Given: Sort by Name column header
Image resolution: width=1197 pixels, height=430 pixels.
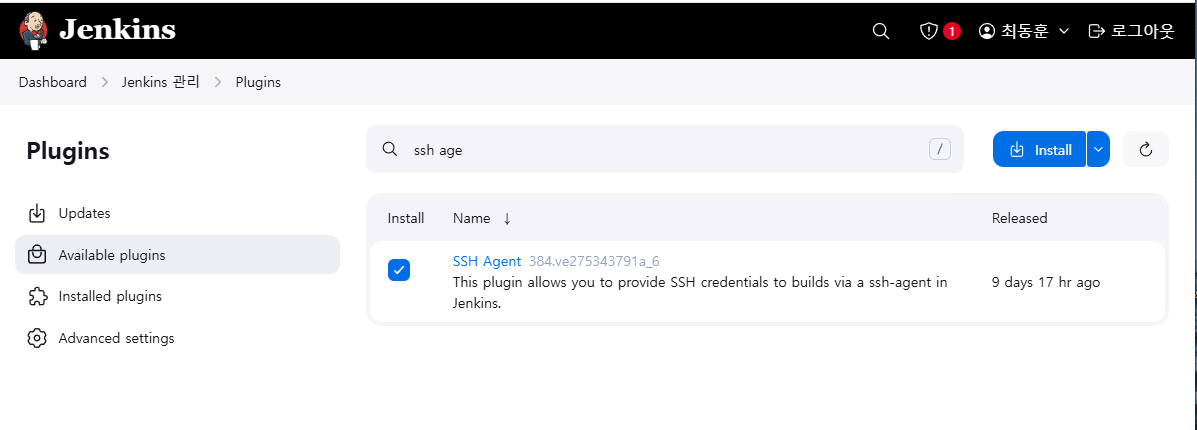Looking at the screenshot, I should pos(482,218).
